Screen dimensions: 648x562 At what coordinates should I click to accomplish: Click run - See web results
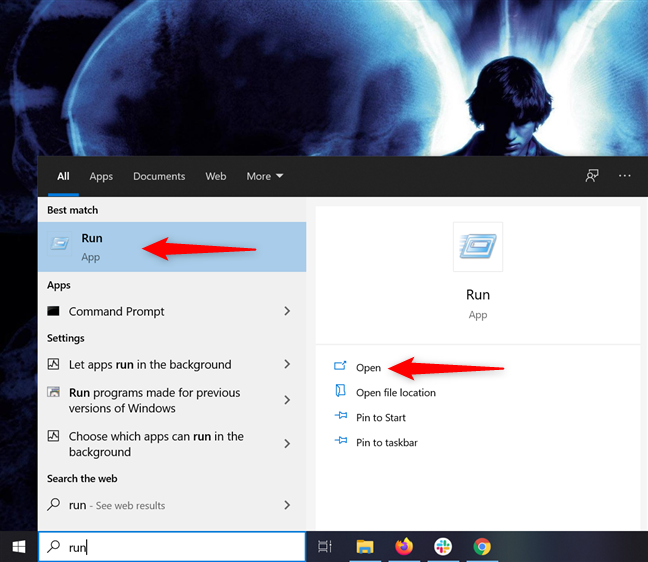(172, 505)
